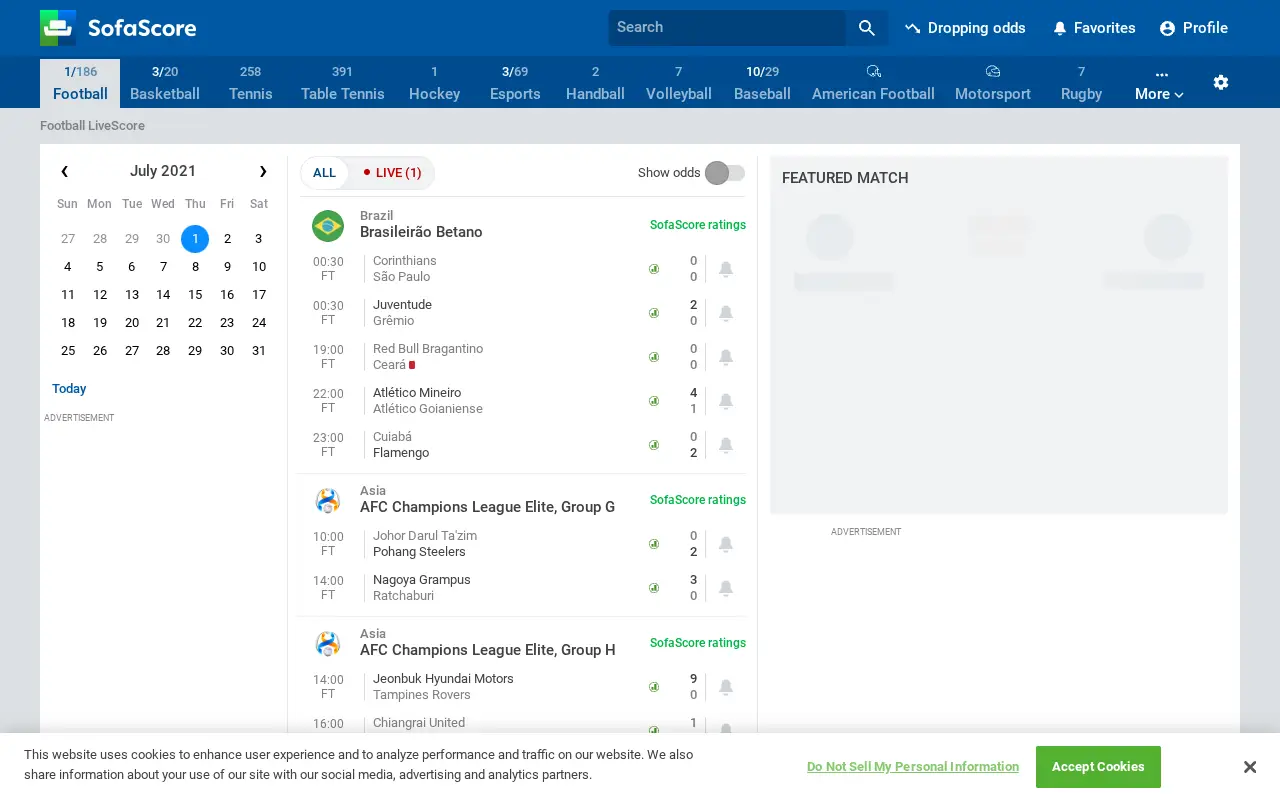The width and height of the screenshot is (1280, 800).
Task: Click bell for Johor Darul Ta'zim match
Action: point(726,544)
